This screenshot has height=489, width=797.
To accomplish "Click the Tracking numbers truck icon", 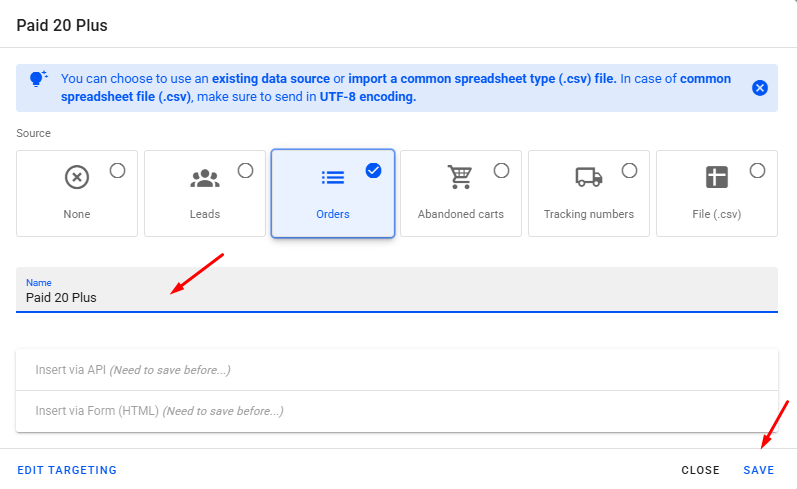I will tap(589, 178).
